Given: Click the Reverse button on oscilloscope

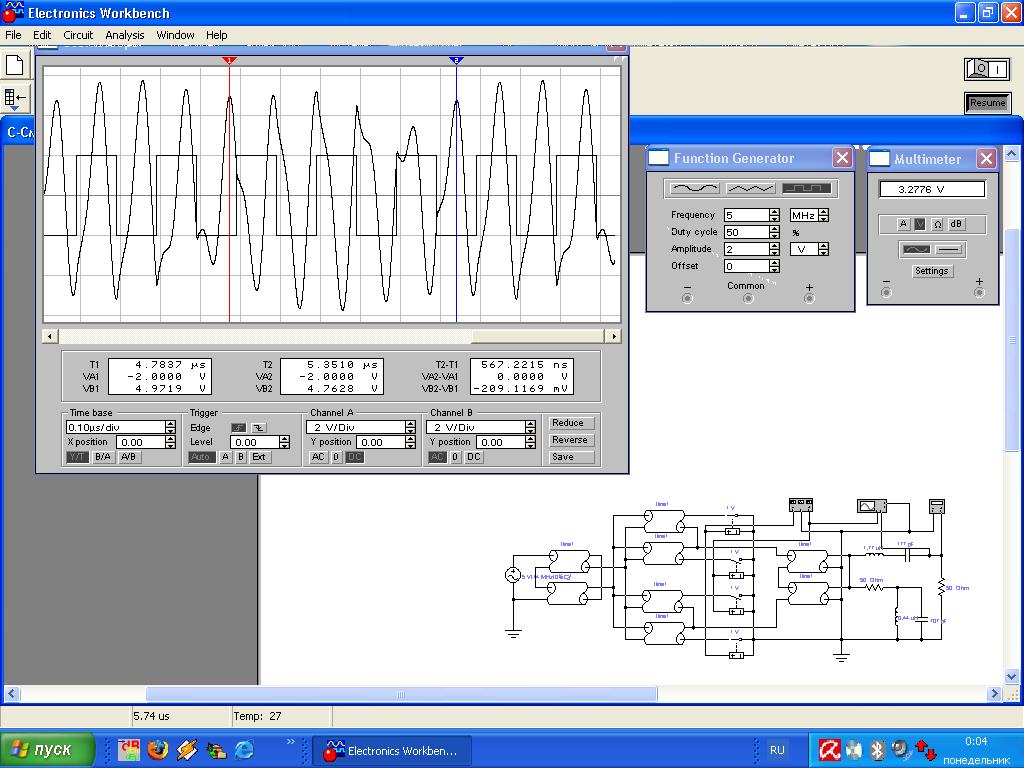Looking at the screenshot, I should tap(571, 440).
